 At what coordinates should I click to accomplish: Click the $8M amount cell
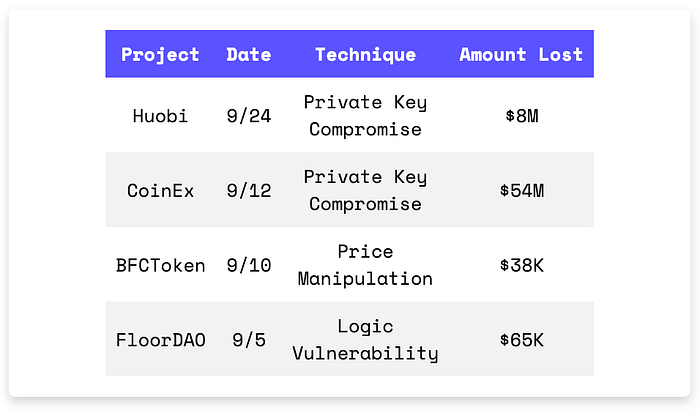click(521, 116)
